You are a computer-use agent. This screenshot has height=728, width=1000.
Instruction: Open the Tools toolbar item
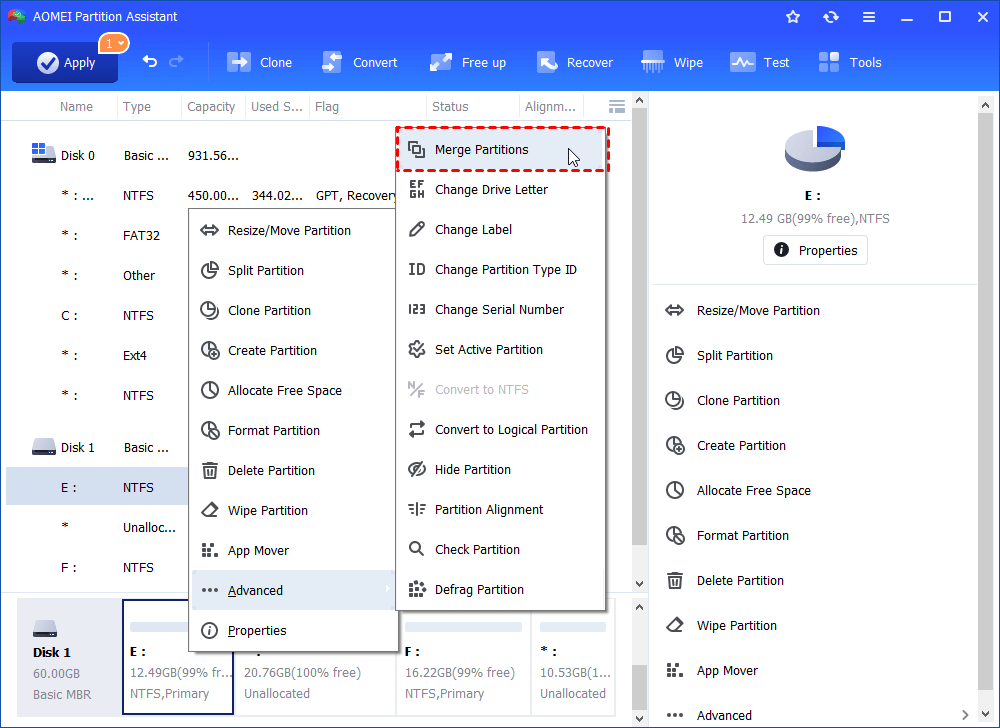(x=849, y=62)
